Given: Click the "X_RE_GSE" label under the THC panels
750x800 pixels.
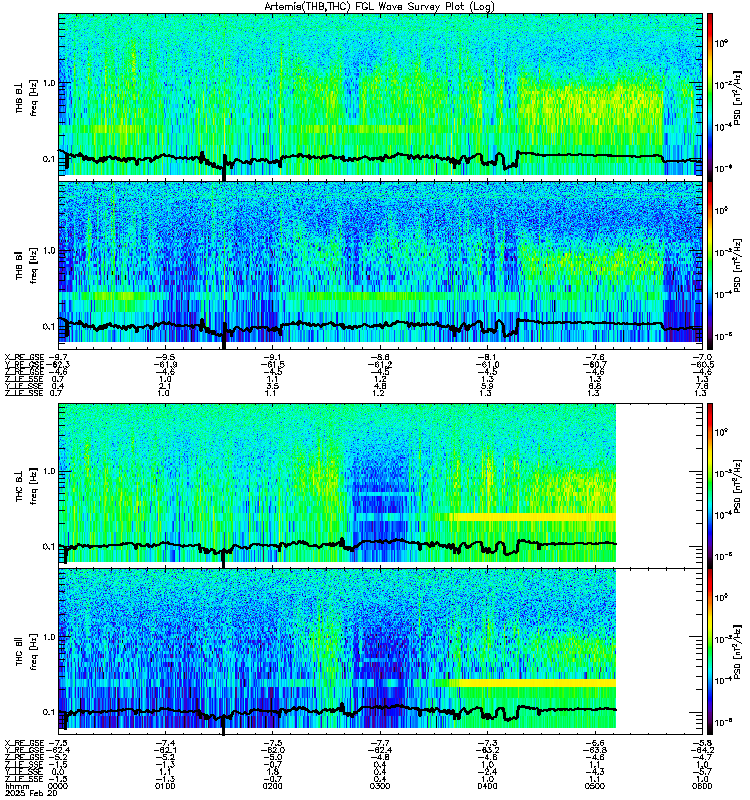Looking at the screenshot, I should tap(24, 743).
